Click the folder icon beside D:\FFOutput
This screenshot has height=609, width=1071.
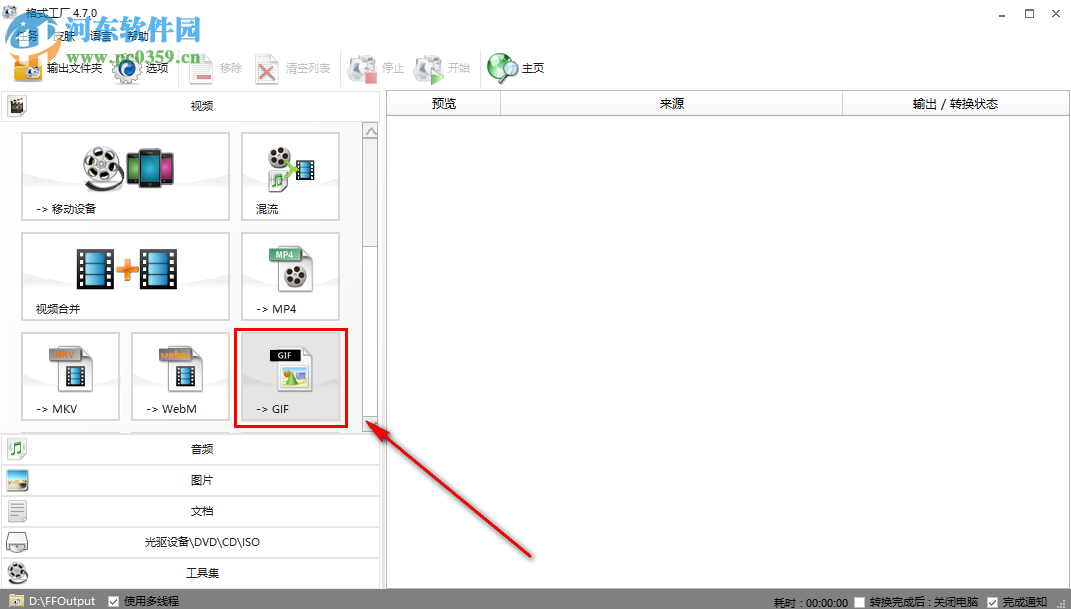[x=16, y=601]
